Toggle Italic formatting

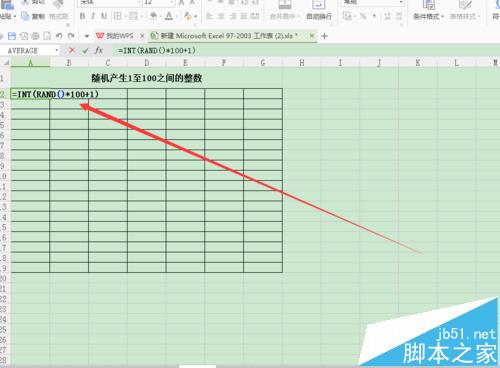pyautogui.click(x=93, y=16)
